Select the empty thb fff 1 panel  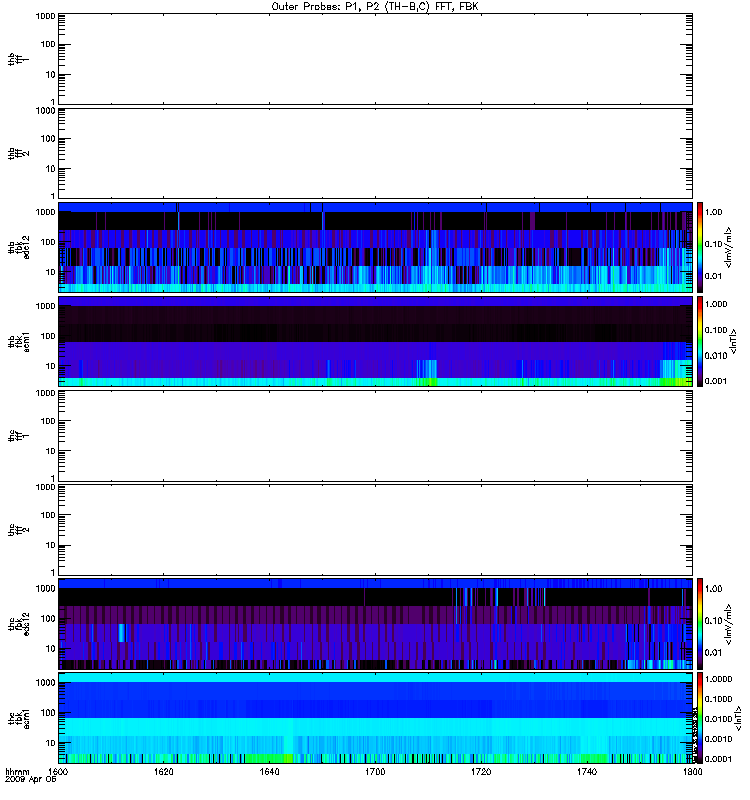[375, 59]
